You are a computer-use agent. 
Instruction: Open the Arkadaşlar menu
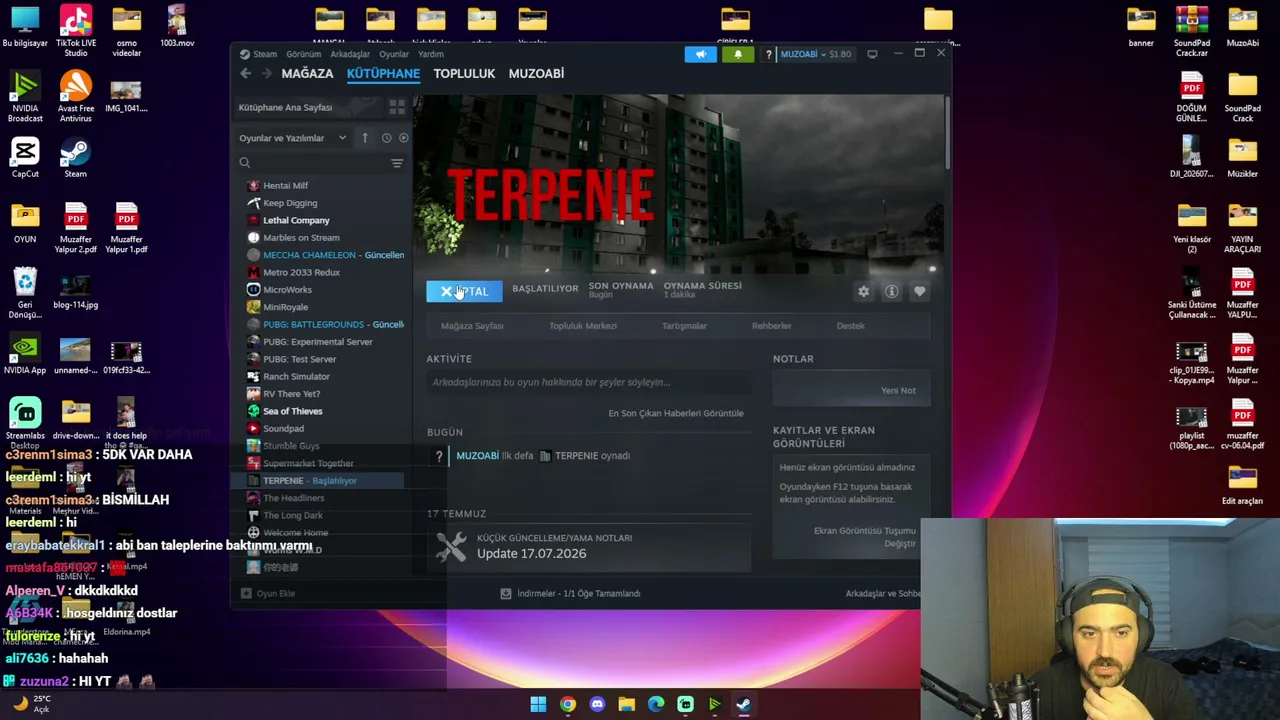tap(350, 54)
